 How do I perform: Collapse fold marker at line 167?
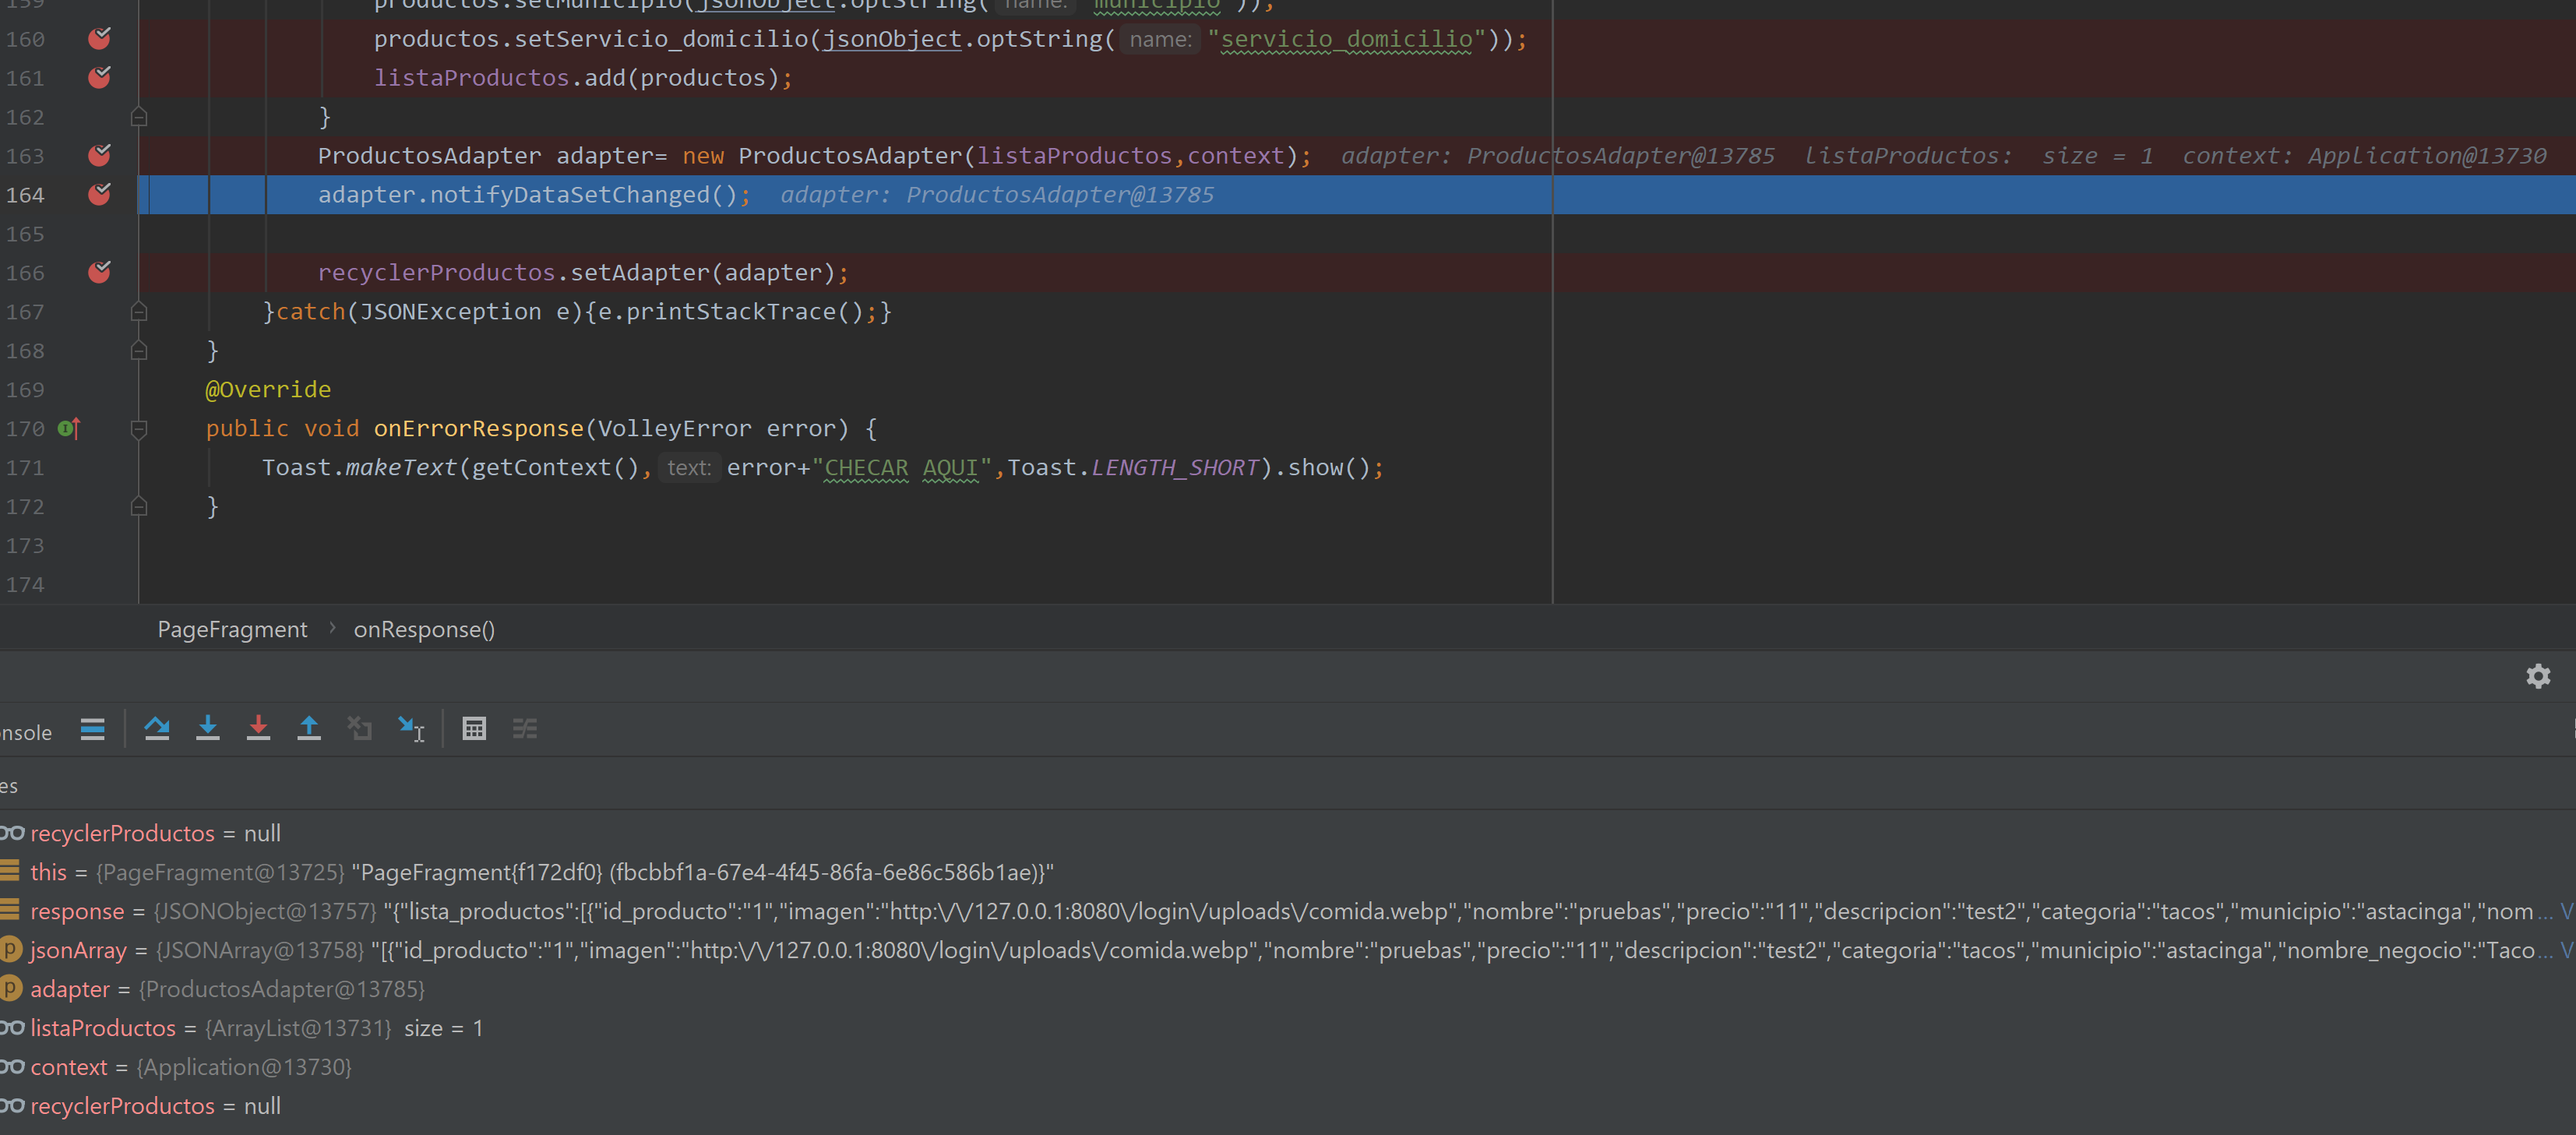point(139,312)
